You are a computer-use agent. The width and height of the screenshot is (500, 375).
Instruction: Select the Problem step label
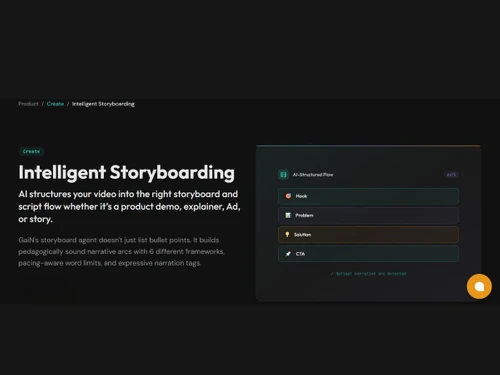(304, 215)
